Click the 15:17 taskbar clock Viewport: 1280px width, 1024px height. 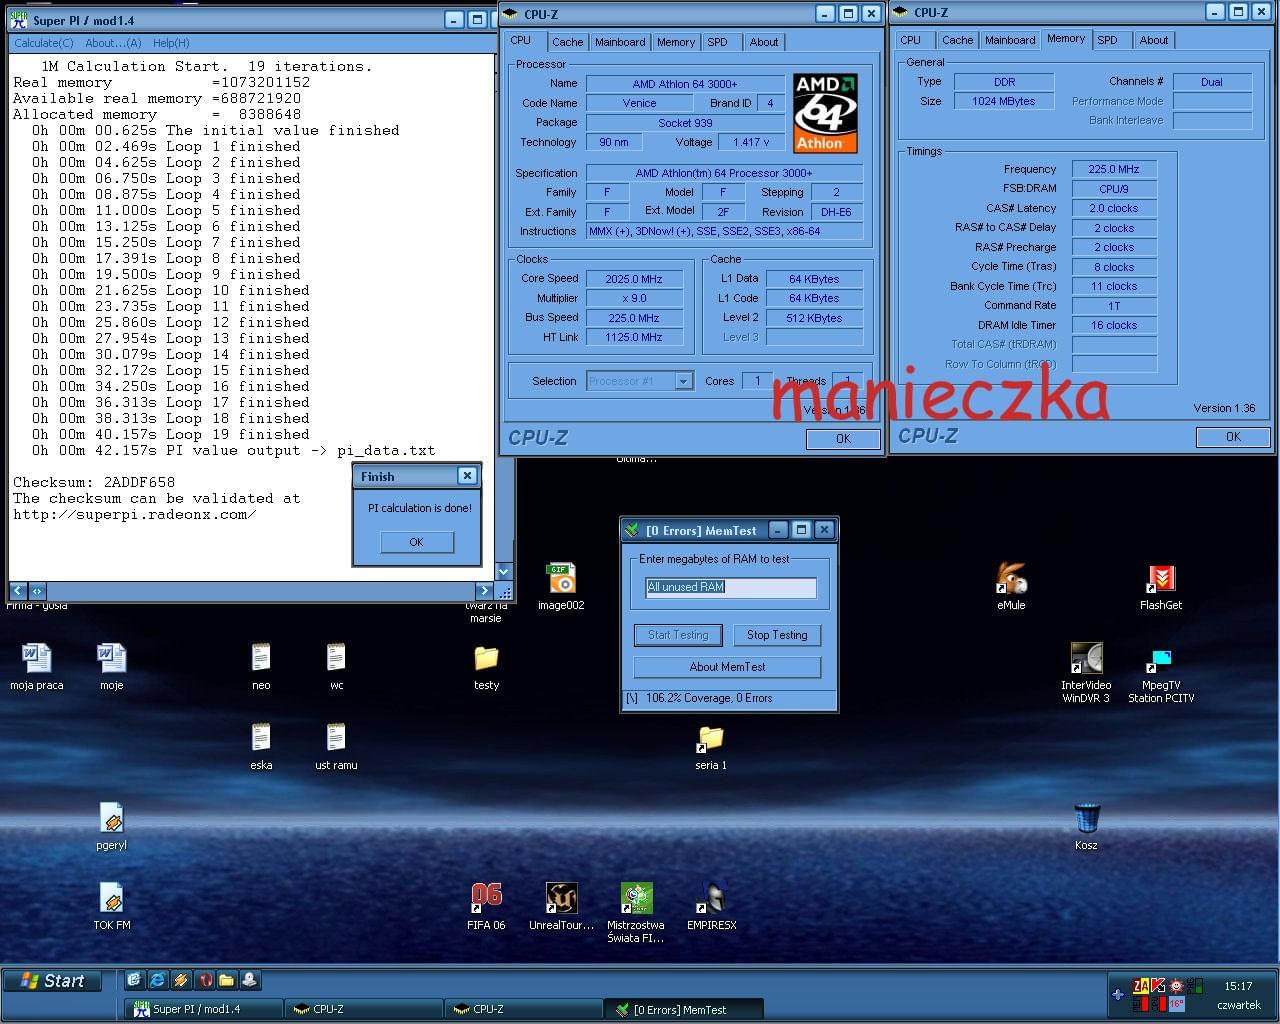tap(1238, 986)
